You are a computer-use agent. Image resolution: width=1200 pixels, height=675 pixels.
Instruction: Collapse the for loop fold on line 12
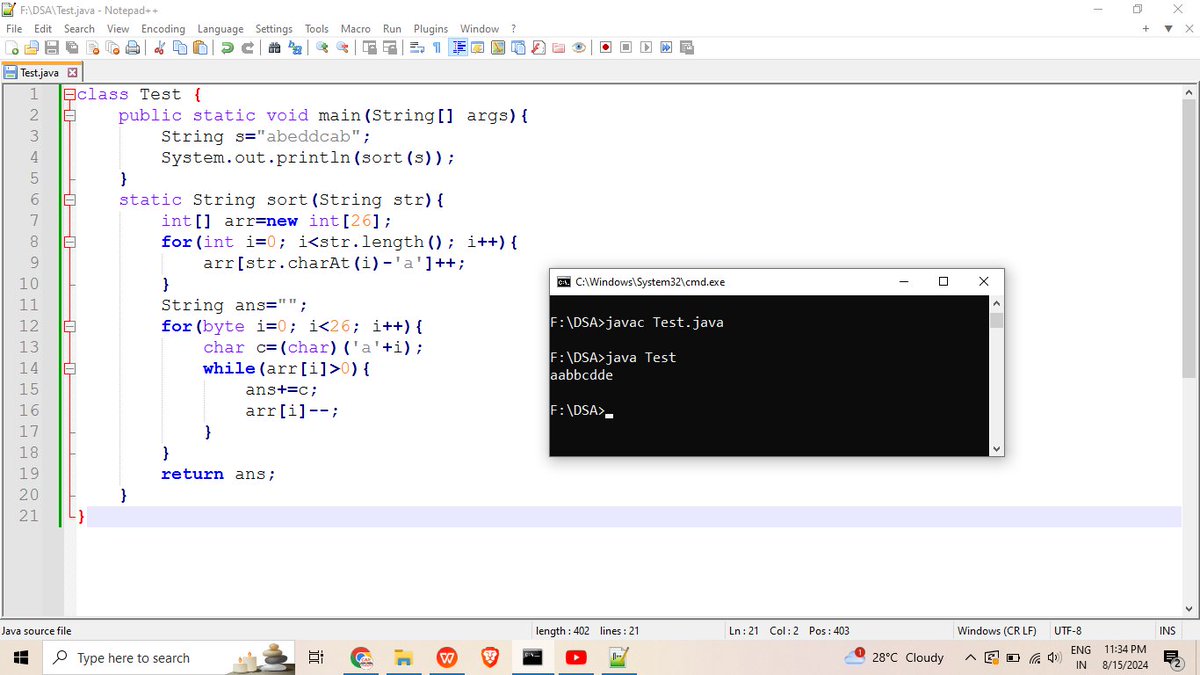pyautogui.click(x=69, y=326)
